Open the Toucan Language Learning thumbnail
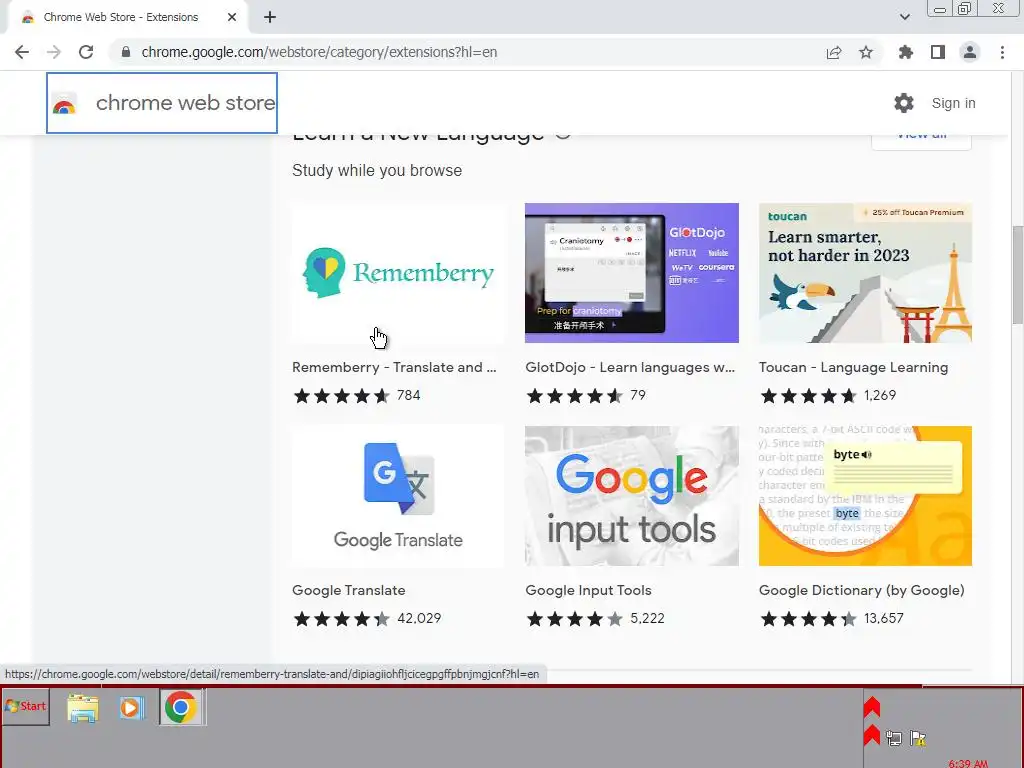The height and width of the screenshot is (768, 1024). point(865,273)
